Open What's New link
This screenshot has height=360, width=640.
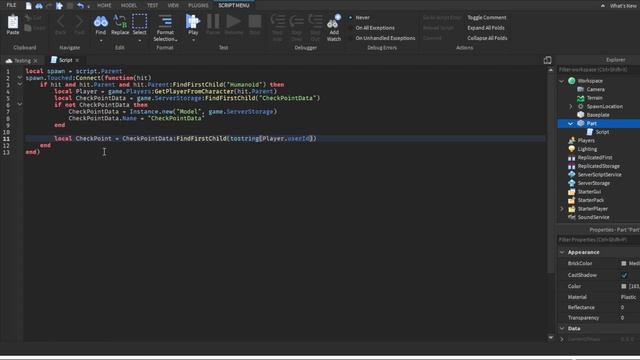point(623,6)
